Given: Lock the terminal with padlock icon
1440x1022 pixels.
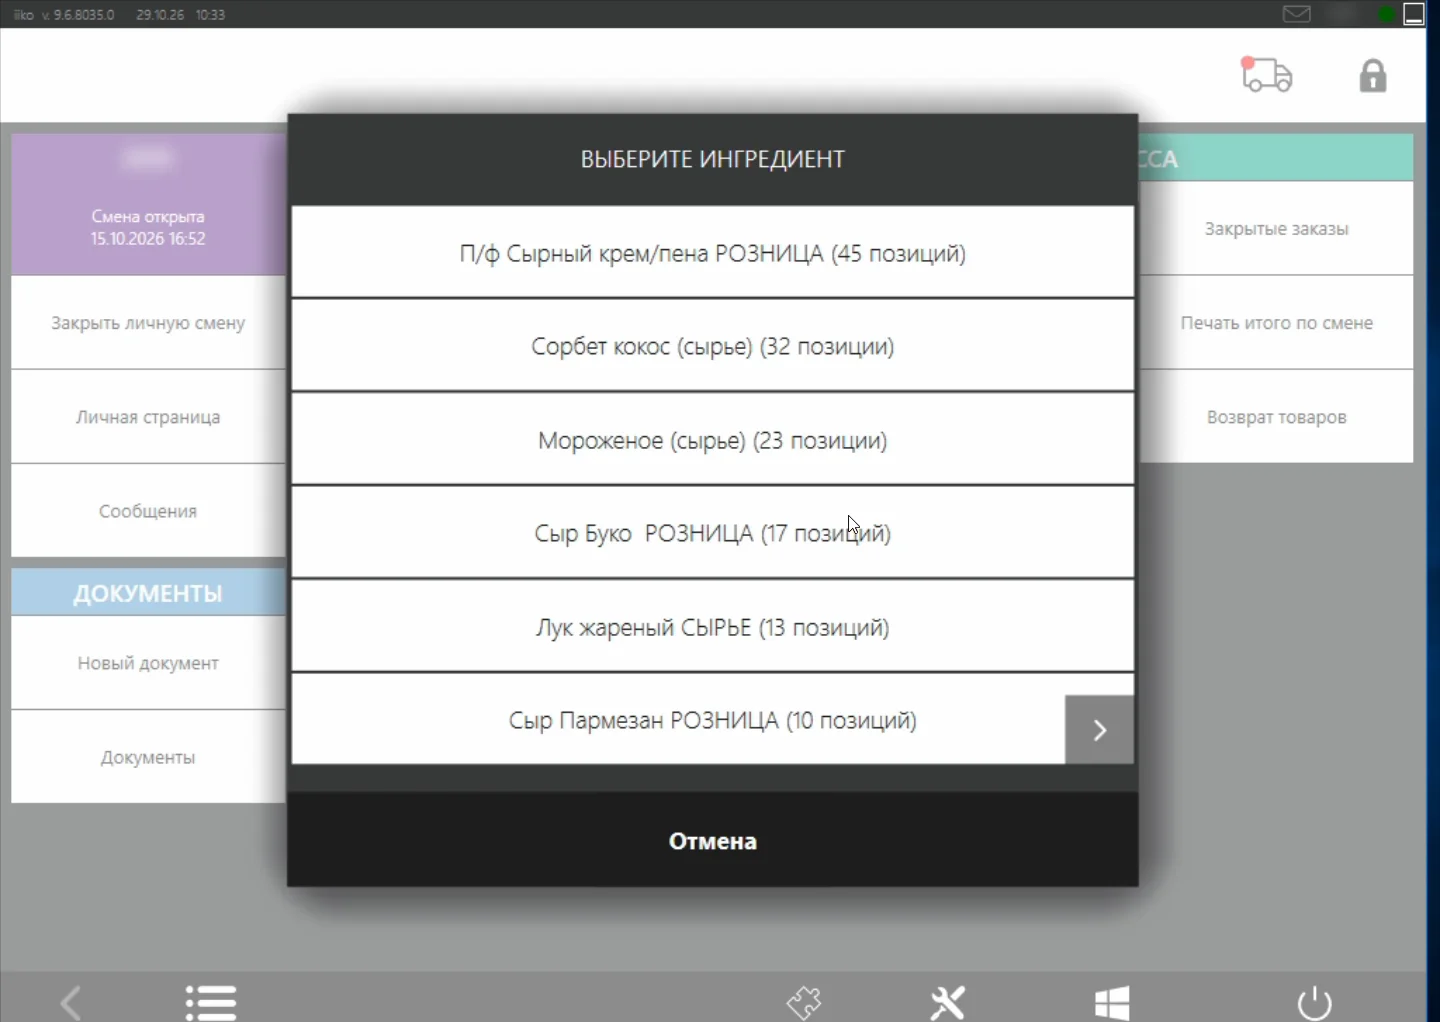Looking at the screenshot, I should [1373, 76].
